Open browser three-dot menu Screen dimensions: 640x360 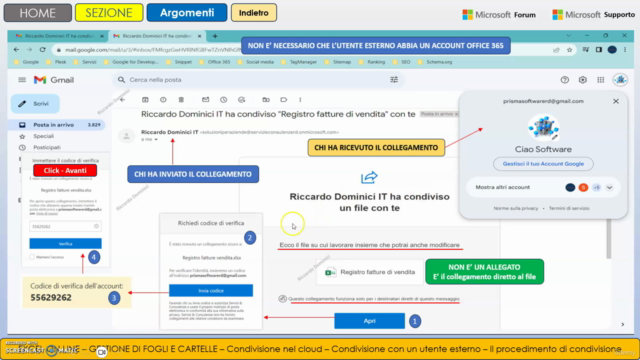(625, 50)
